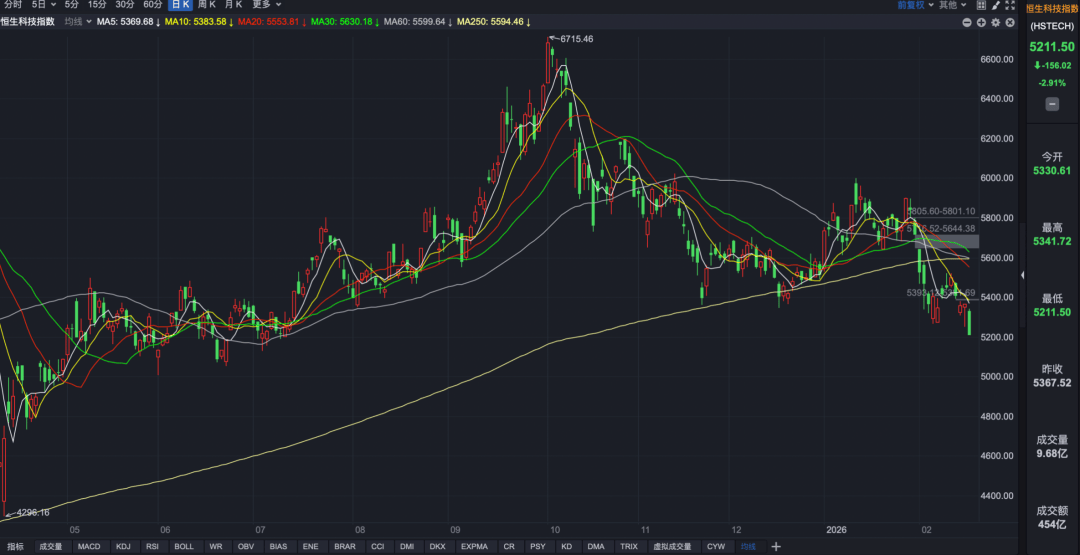Collapse the HSTECH quote panel

point(1052,104)
